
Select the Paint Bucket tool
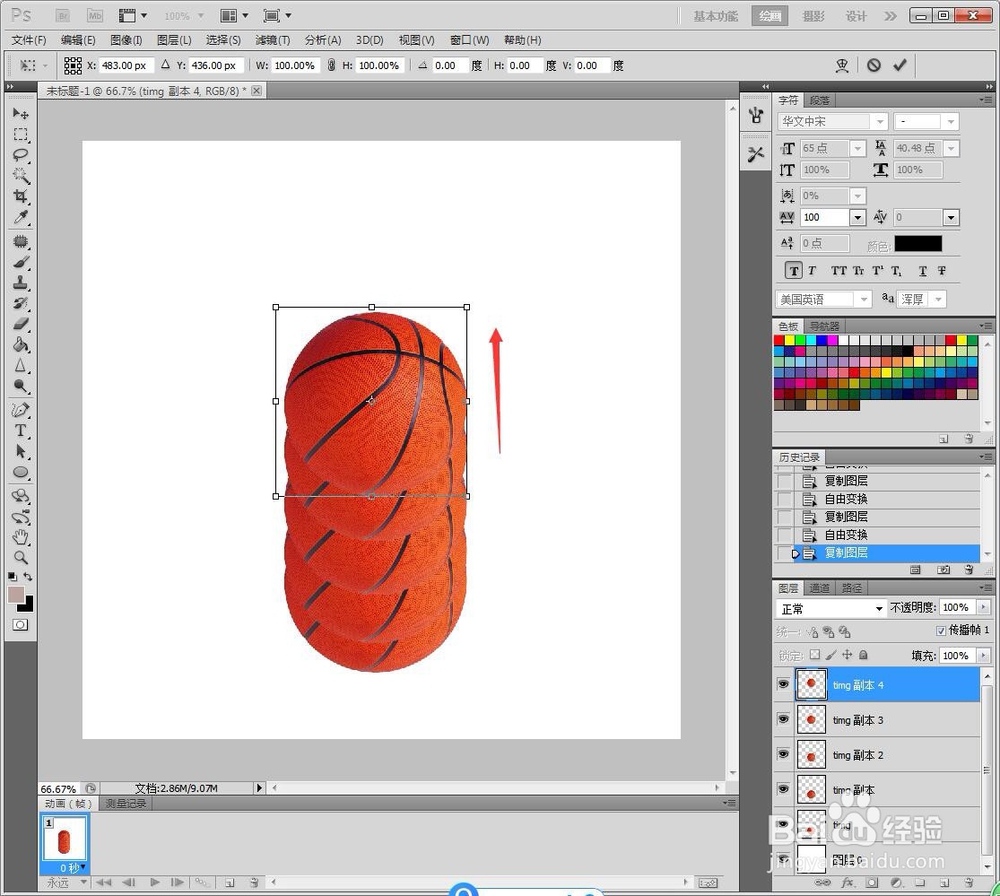(20, 344)
